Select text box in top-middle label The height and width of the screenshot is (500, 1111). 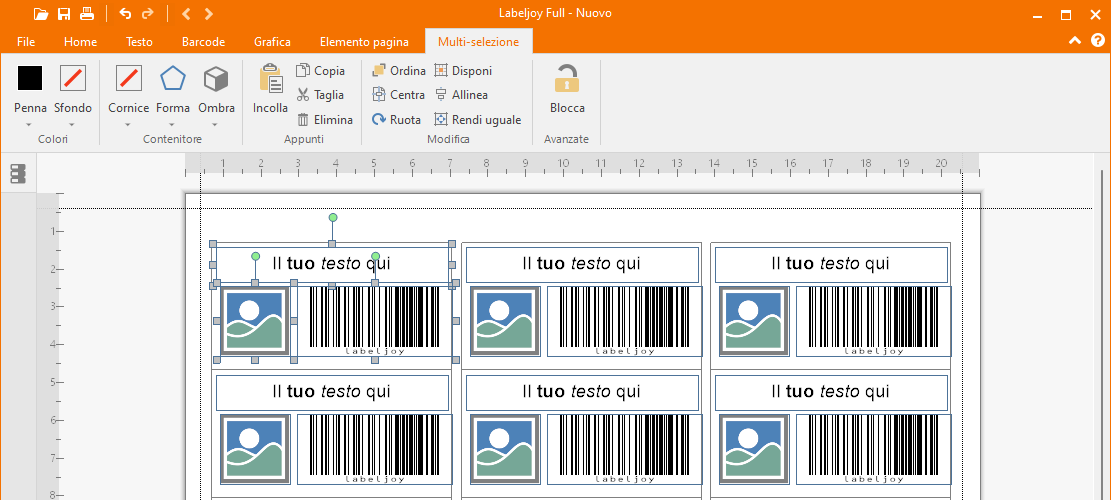tap(582, 264)
